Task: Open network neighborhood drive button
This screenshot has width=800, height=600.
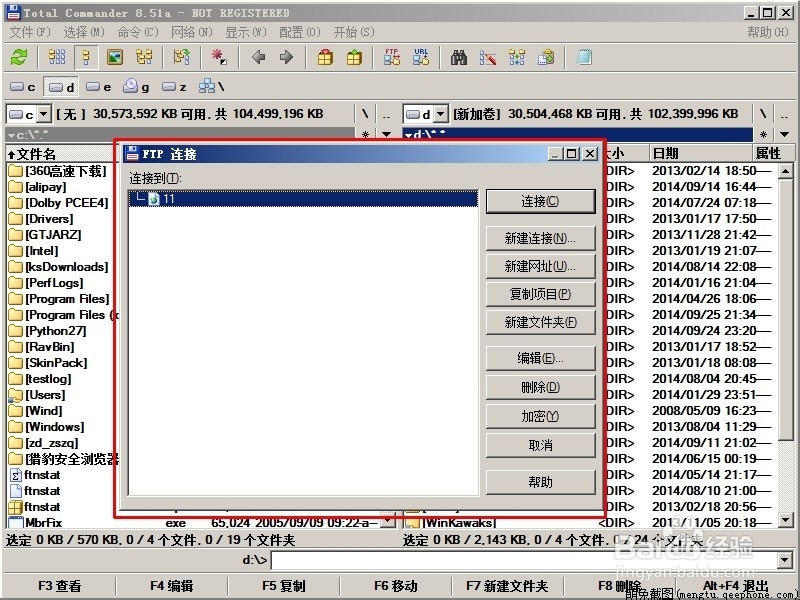Action: coord(211,87)
